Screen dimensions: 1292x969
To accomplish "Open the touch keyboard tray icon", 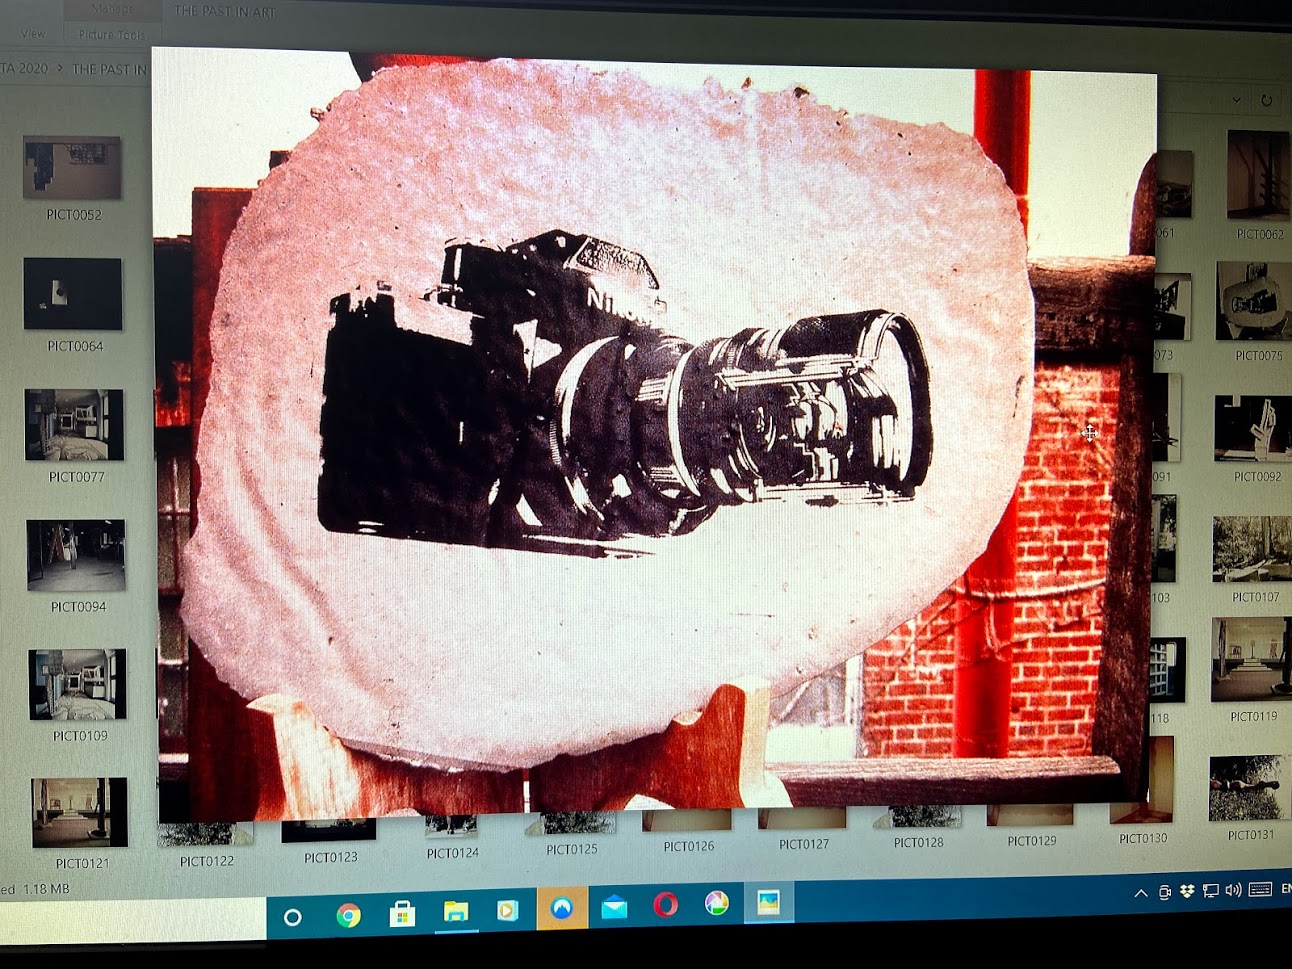I will (x=1260, y=889).
